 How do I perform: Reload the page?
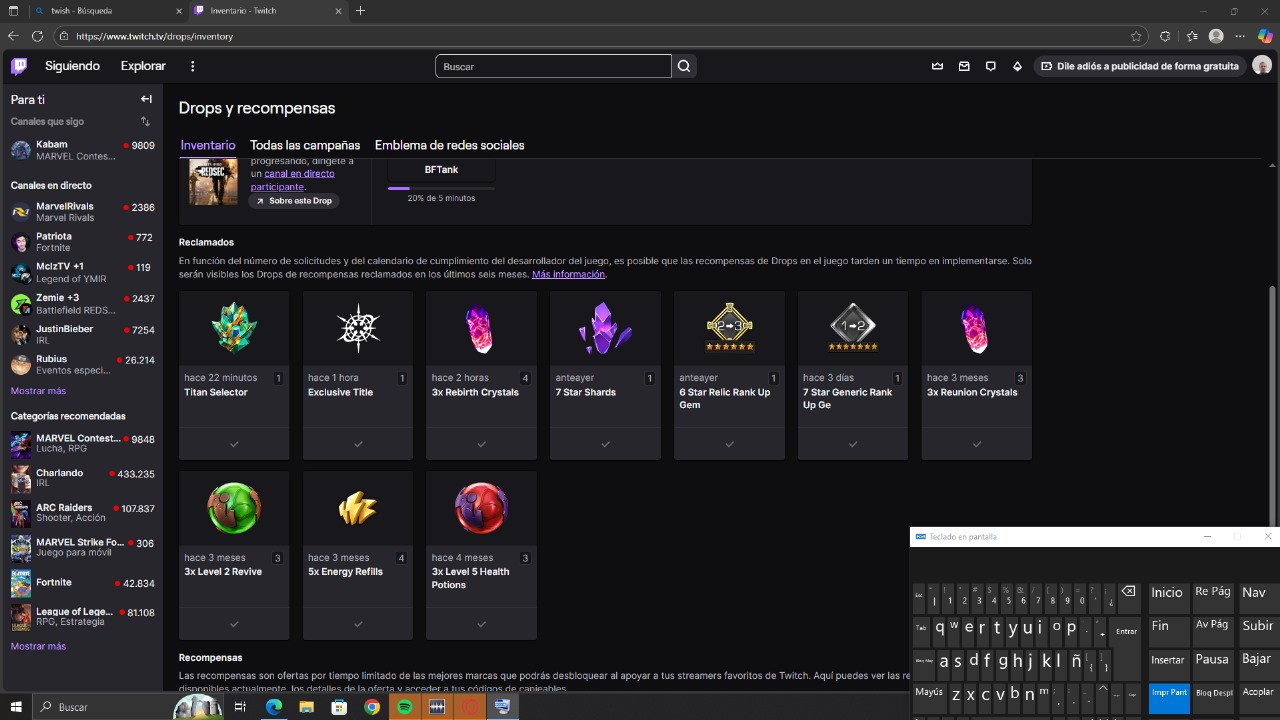37,36
